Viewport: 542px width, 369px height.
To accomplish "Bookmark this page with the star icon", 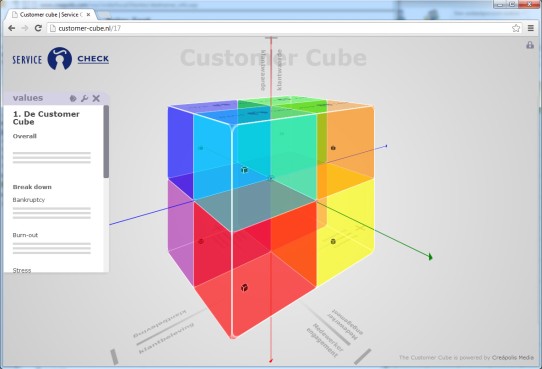I will tap(516, 28).
